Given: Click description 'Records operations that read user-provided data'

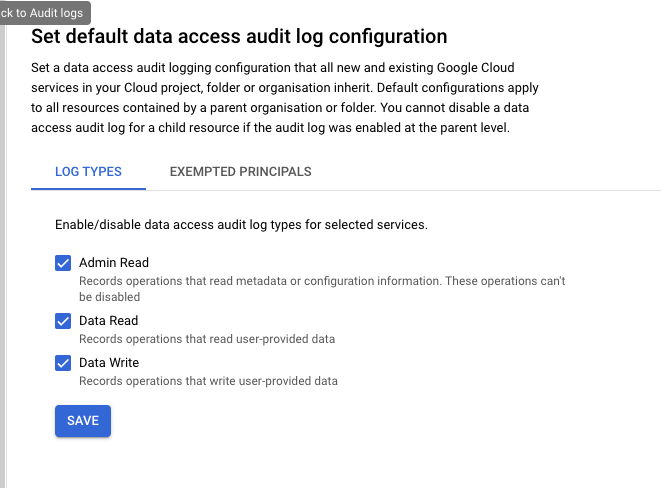Looking at the screenshot, I should (207, 339).
